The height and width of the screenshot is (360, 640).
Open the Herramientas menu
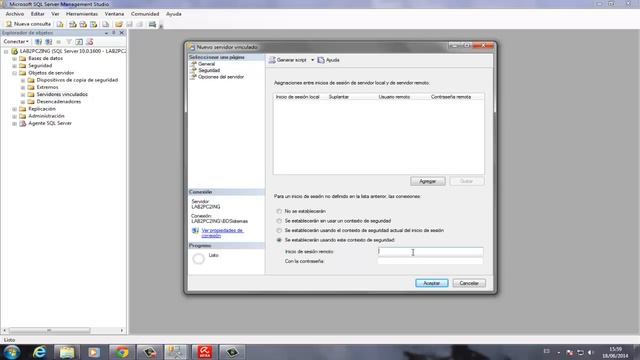click(x=82, y=14)
